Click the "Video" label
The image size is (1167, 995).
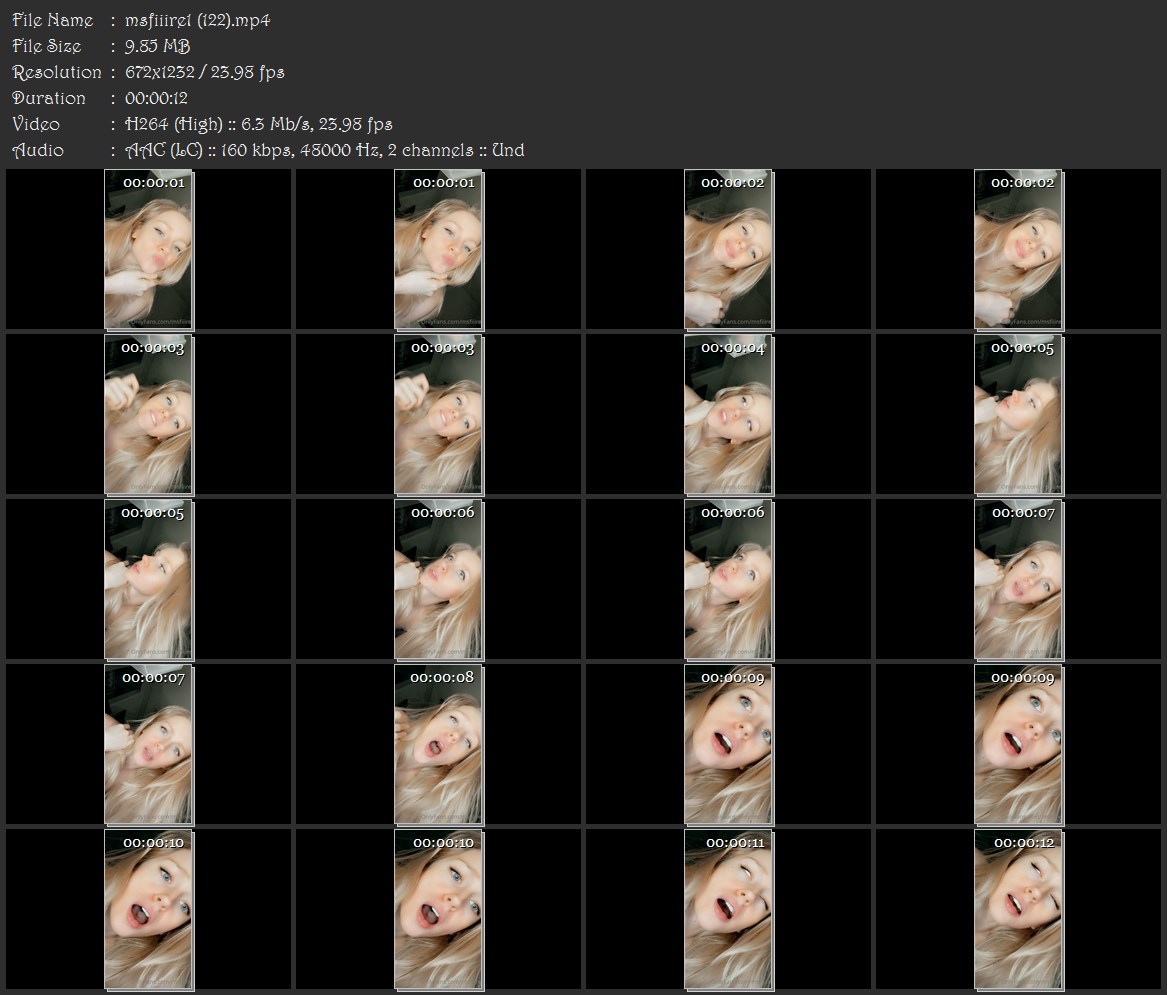(x=36, y=124)
